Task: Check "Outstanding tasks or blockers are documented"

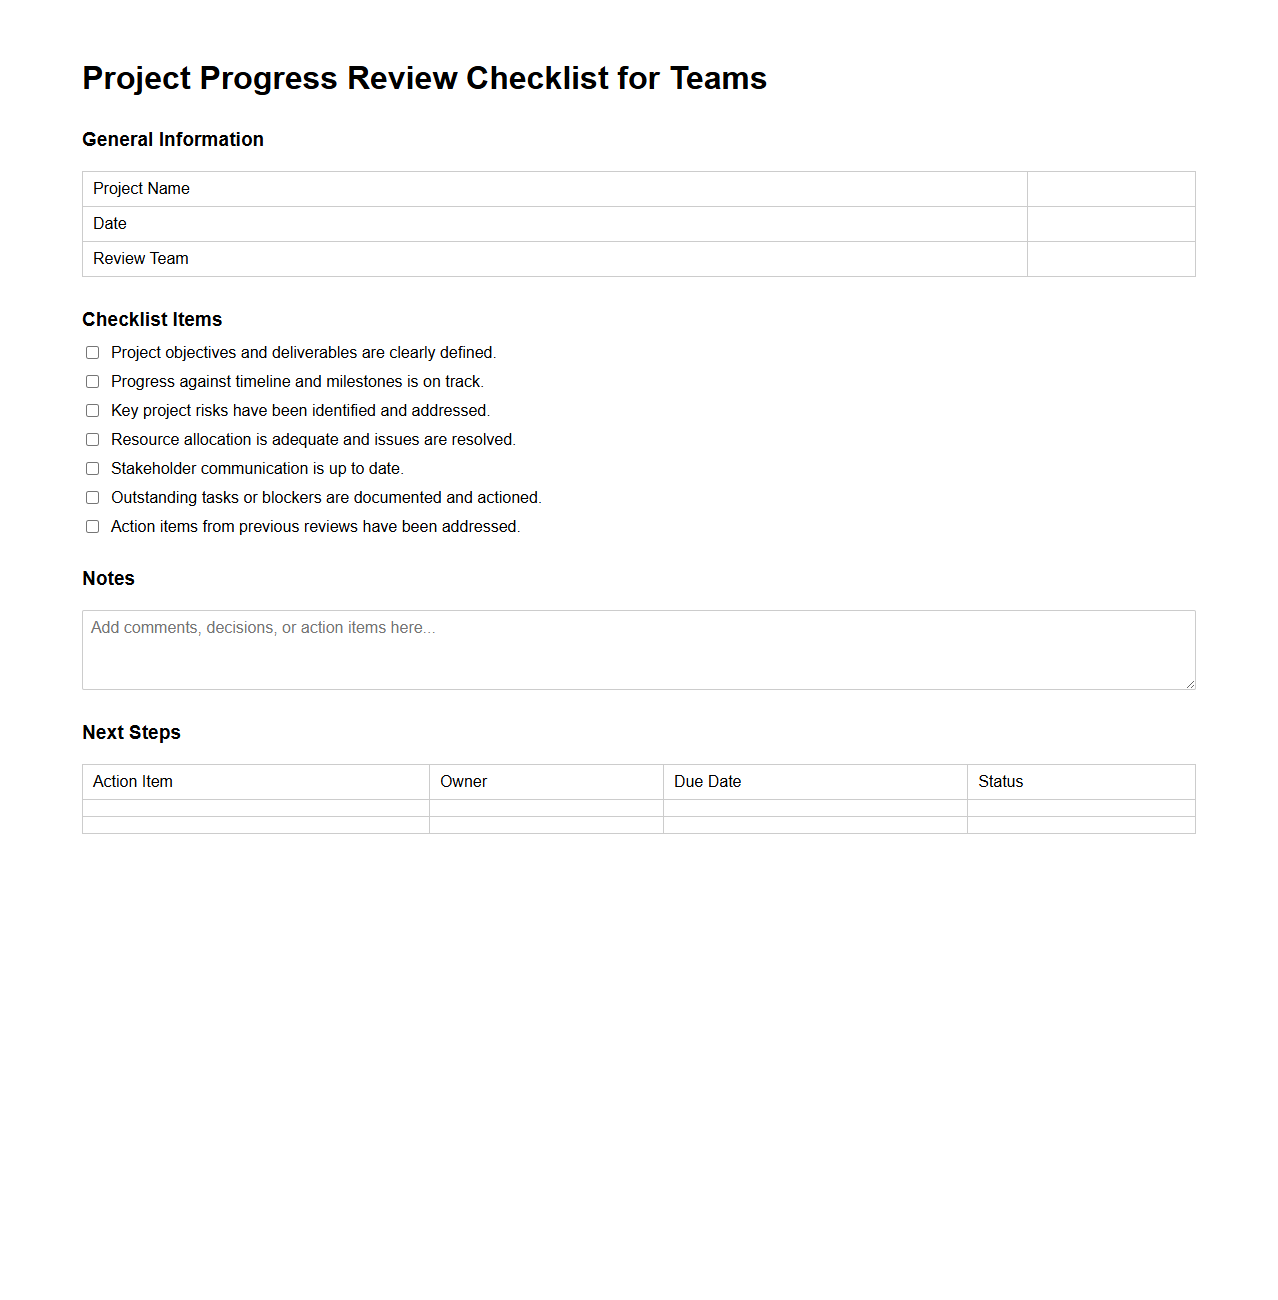Action: [92, 497]
